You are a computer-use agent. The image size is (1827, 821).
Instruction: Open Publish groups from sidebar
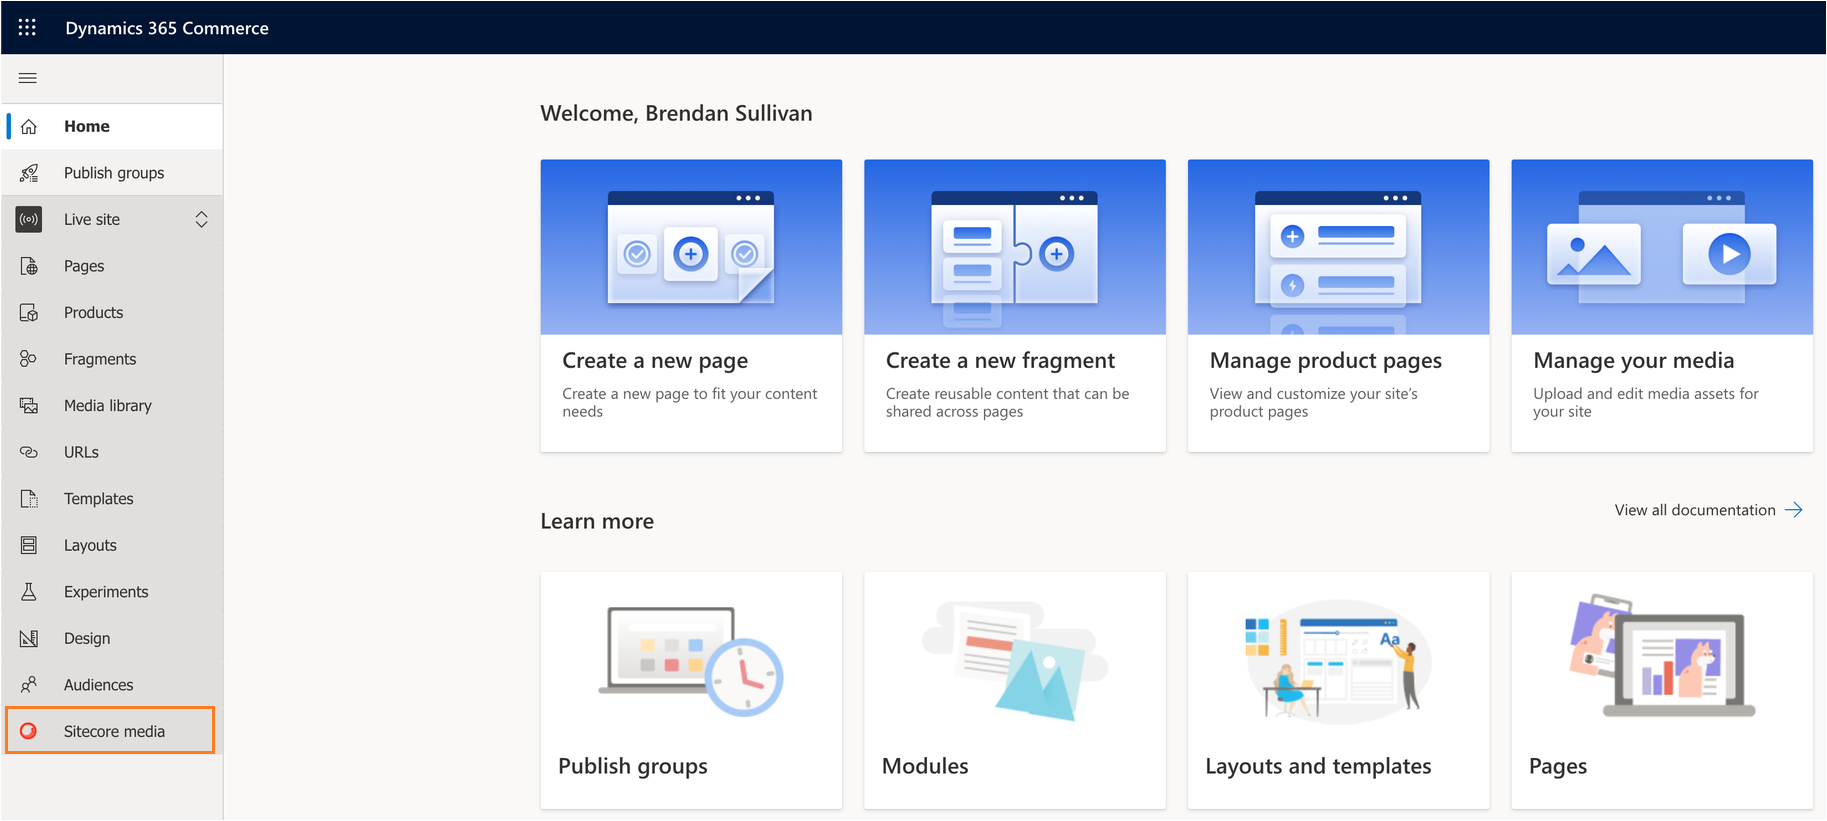(112, 173)
